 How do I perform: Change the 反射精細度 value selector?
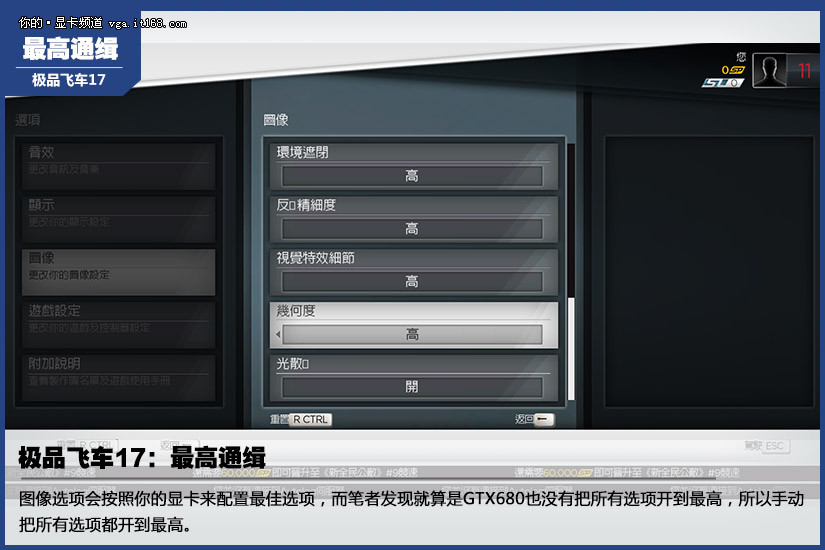click(412, 228)
